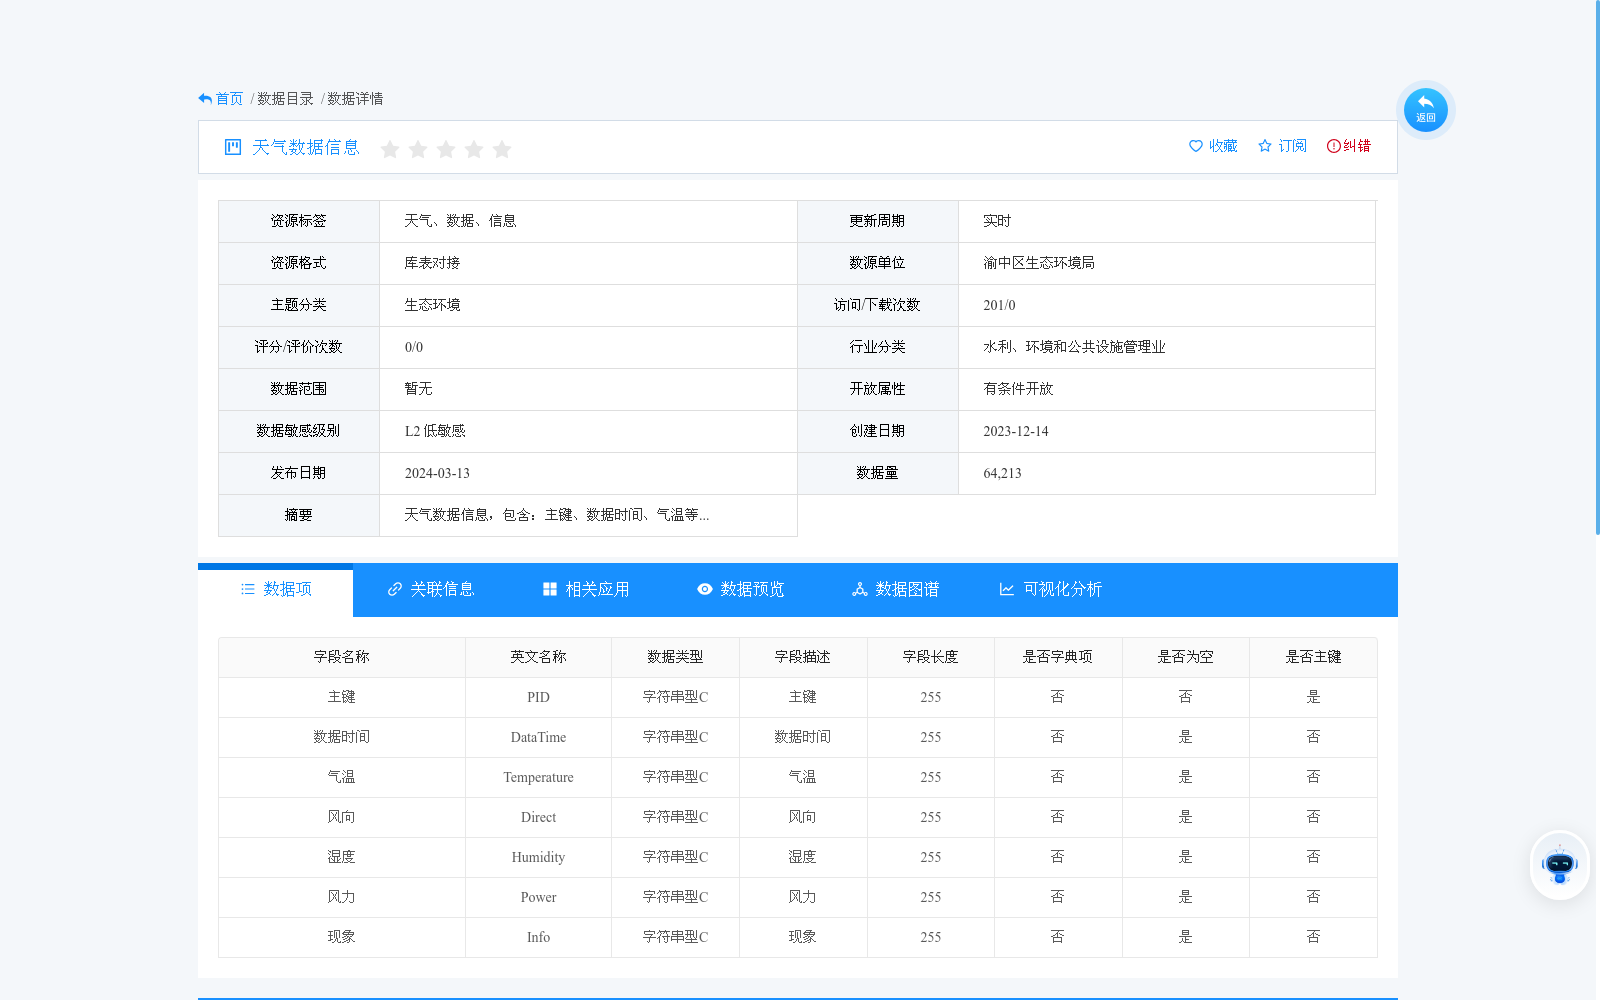Click the round 返回 back button

pyautogui.click(x=1425, y=110)
